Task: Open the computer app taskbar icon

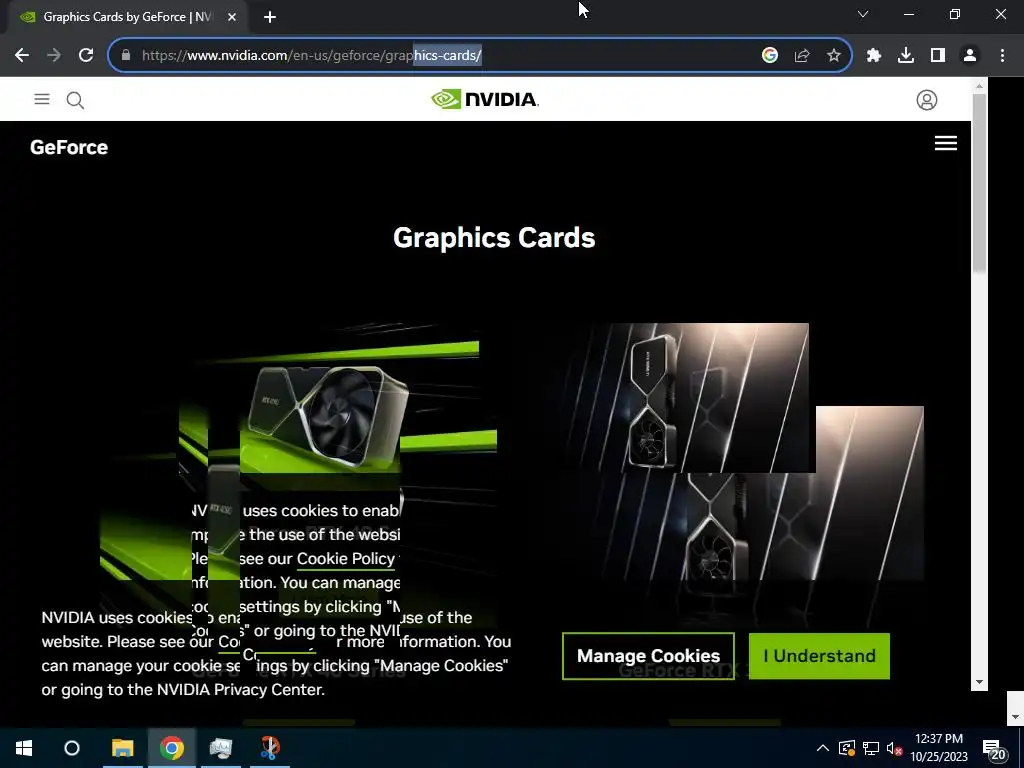Action: (x=221, y=748)
